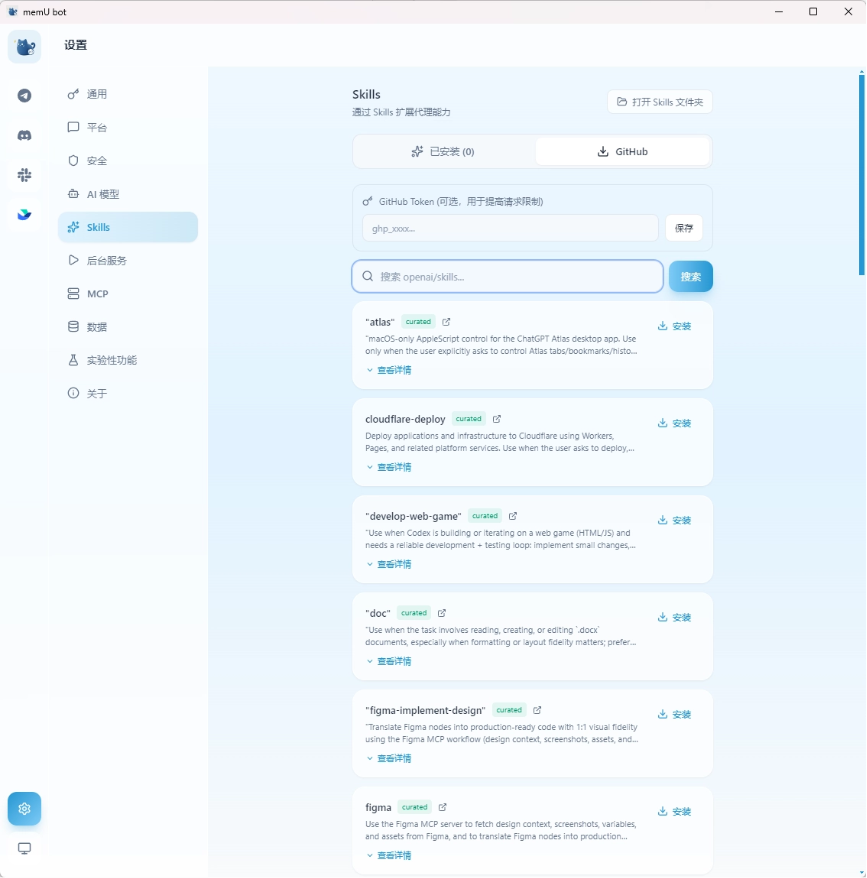Open the 平台 settings section
The image size is (867, 878).
(128, 127)
